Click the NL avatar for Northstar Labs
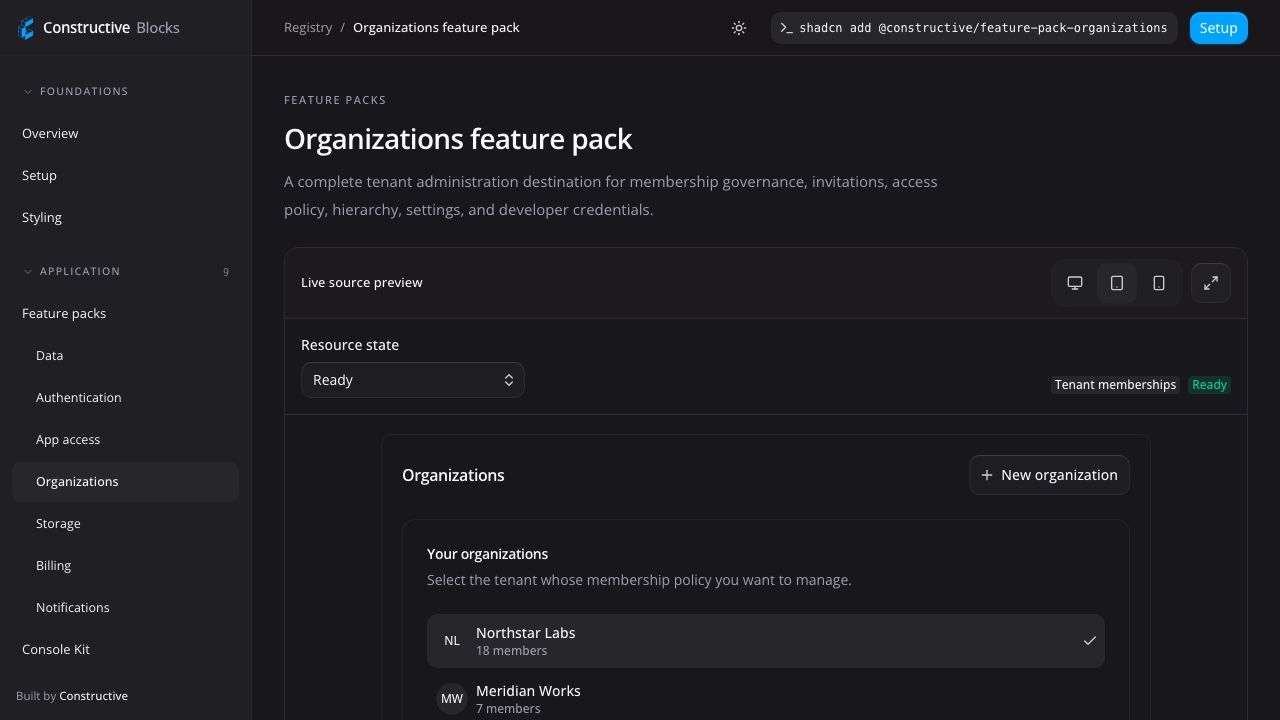Image resolution: width=1280 pixels, height=720 pixels. click(x=452, y=641)
